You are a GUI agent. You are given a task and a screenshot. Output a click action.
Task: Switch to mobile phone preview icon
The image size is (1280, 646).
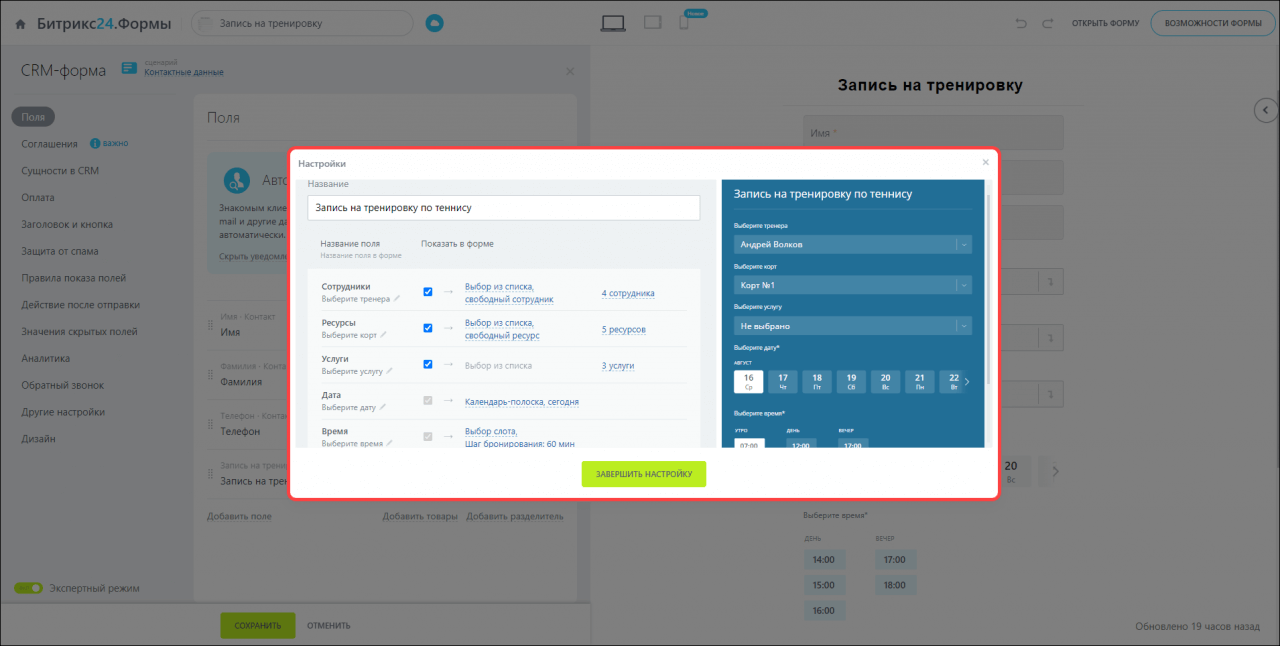click(x=684, y=23)
